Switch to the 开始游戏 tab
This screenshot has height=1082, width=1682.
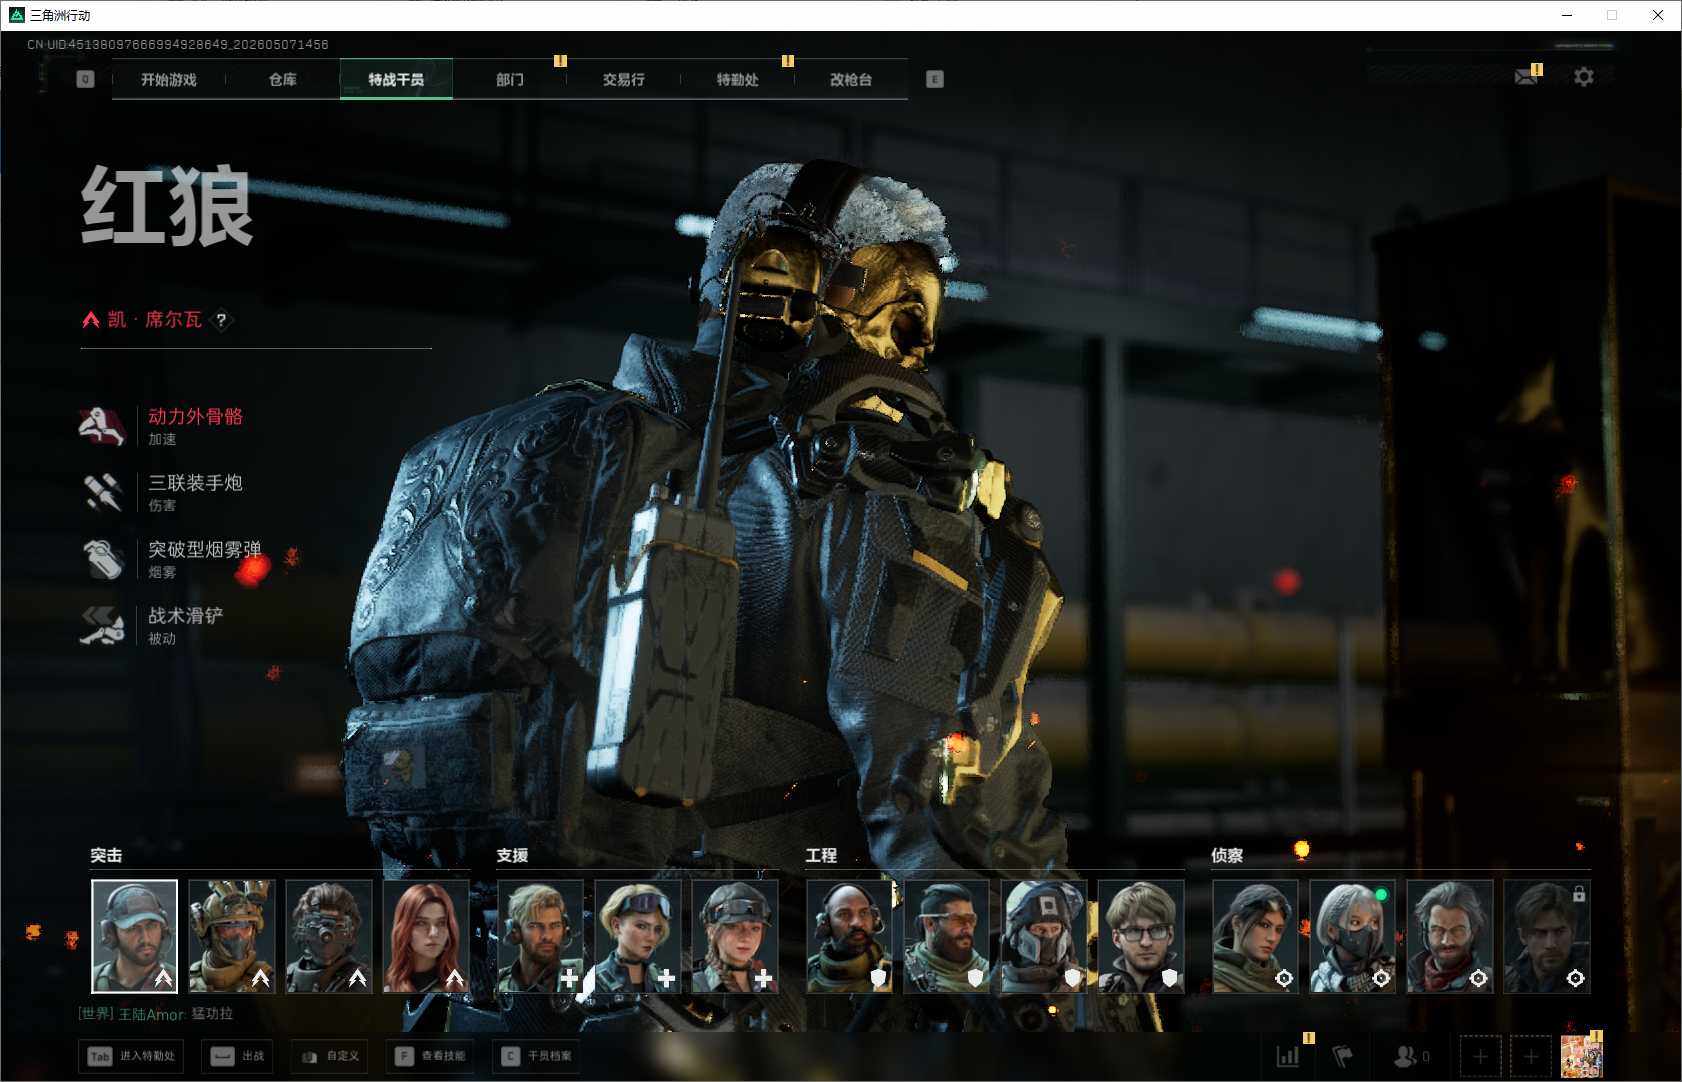pyautogui.click(x=169, y=79)
